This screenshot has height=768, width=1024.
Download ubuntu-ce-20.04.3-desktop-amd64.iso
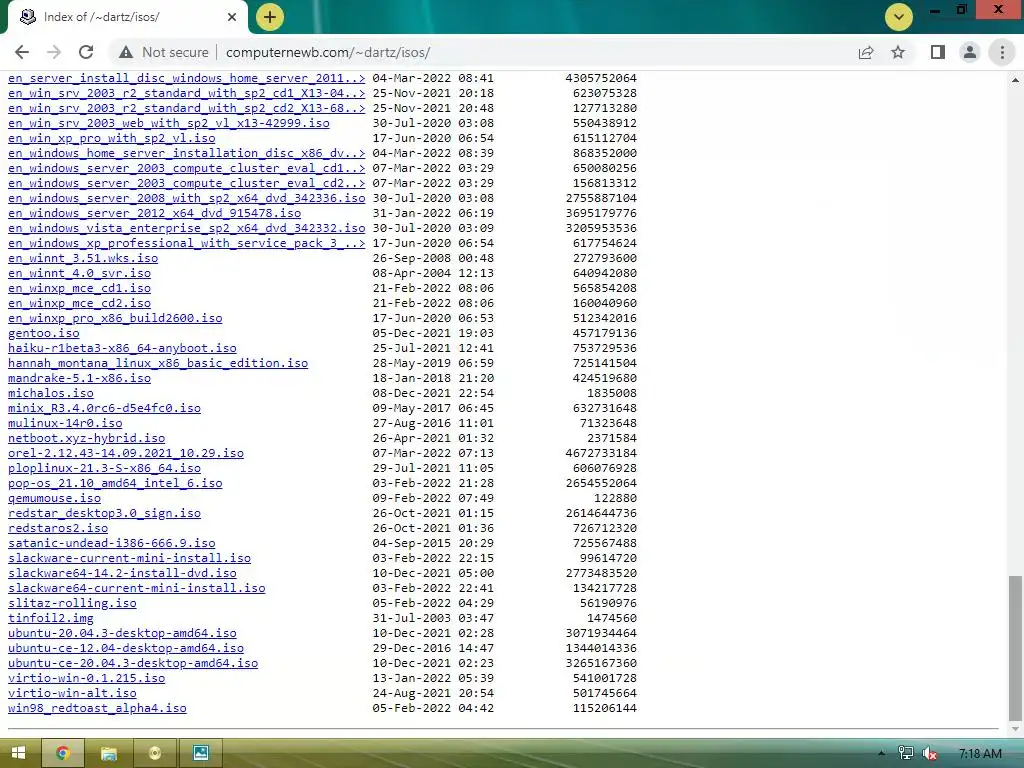point(133,664)
